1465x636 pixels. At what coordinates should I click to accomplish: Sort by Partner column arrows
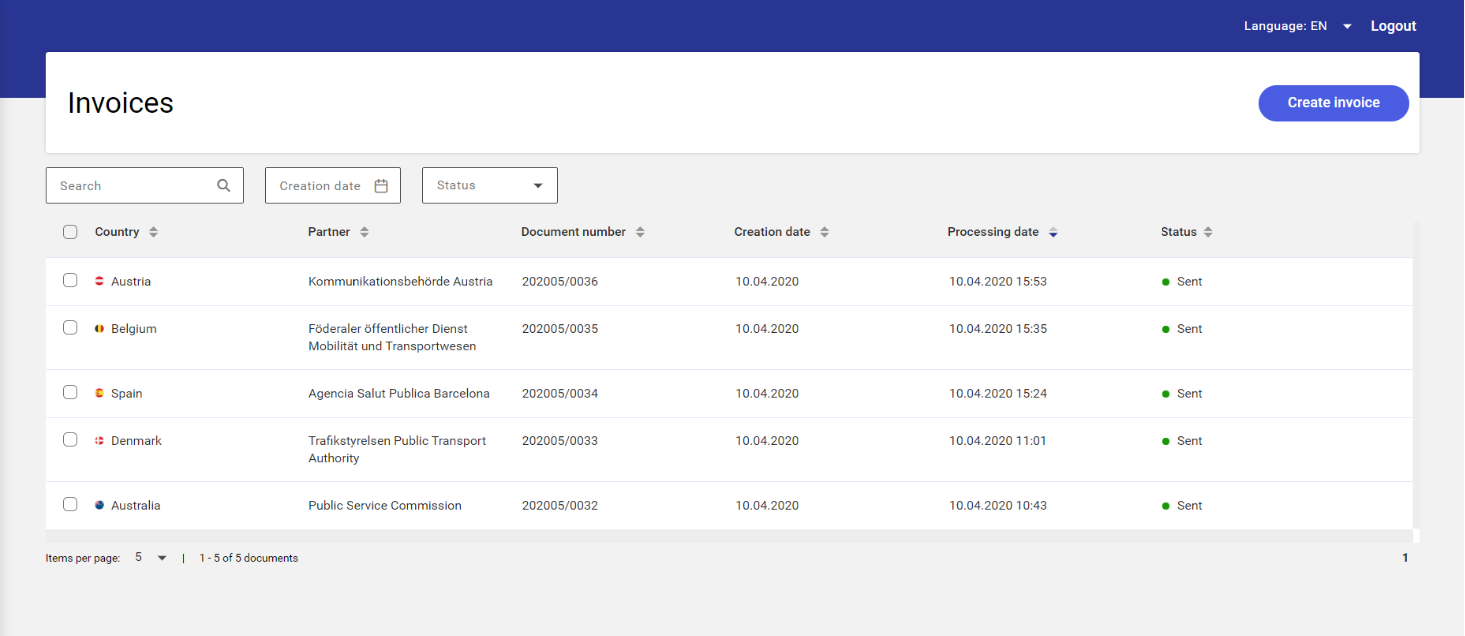coord(364,232)
